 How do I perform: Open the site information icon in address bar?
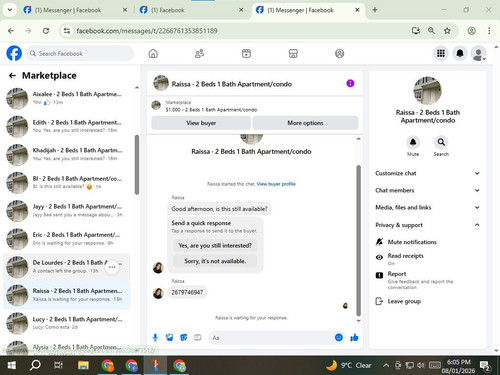tap(67, 31)
